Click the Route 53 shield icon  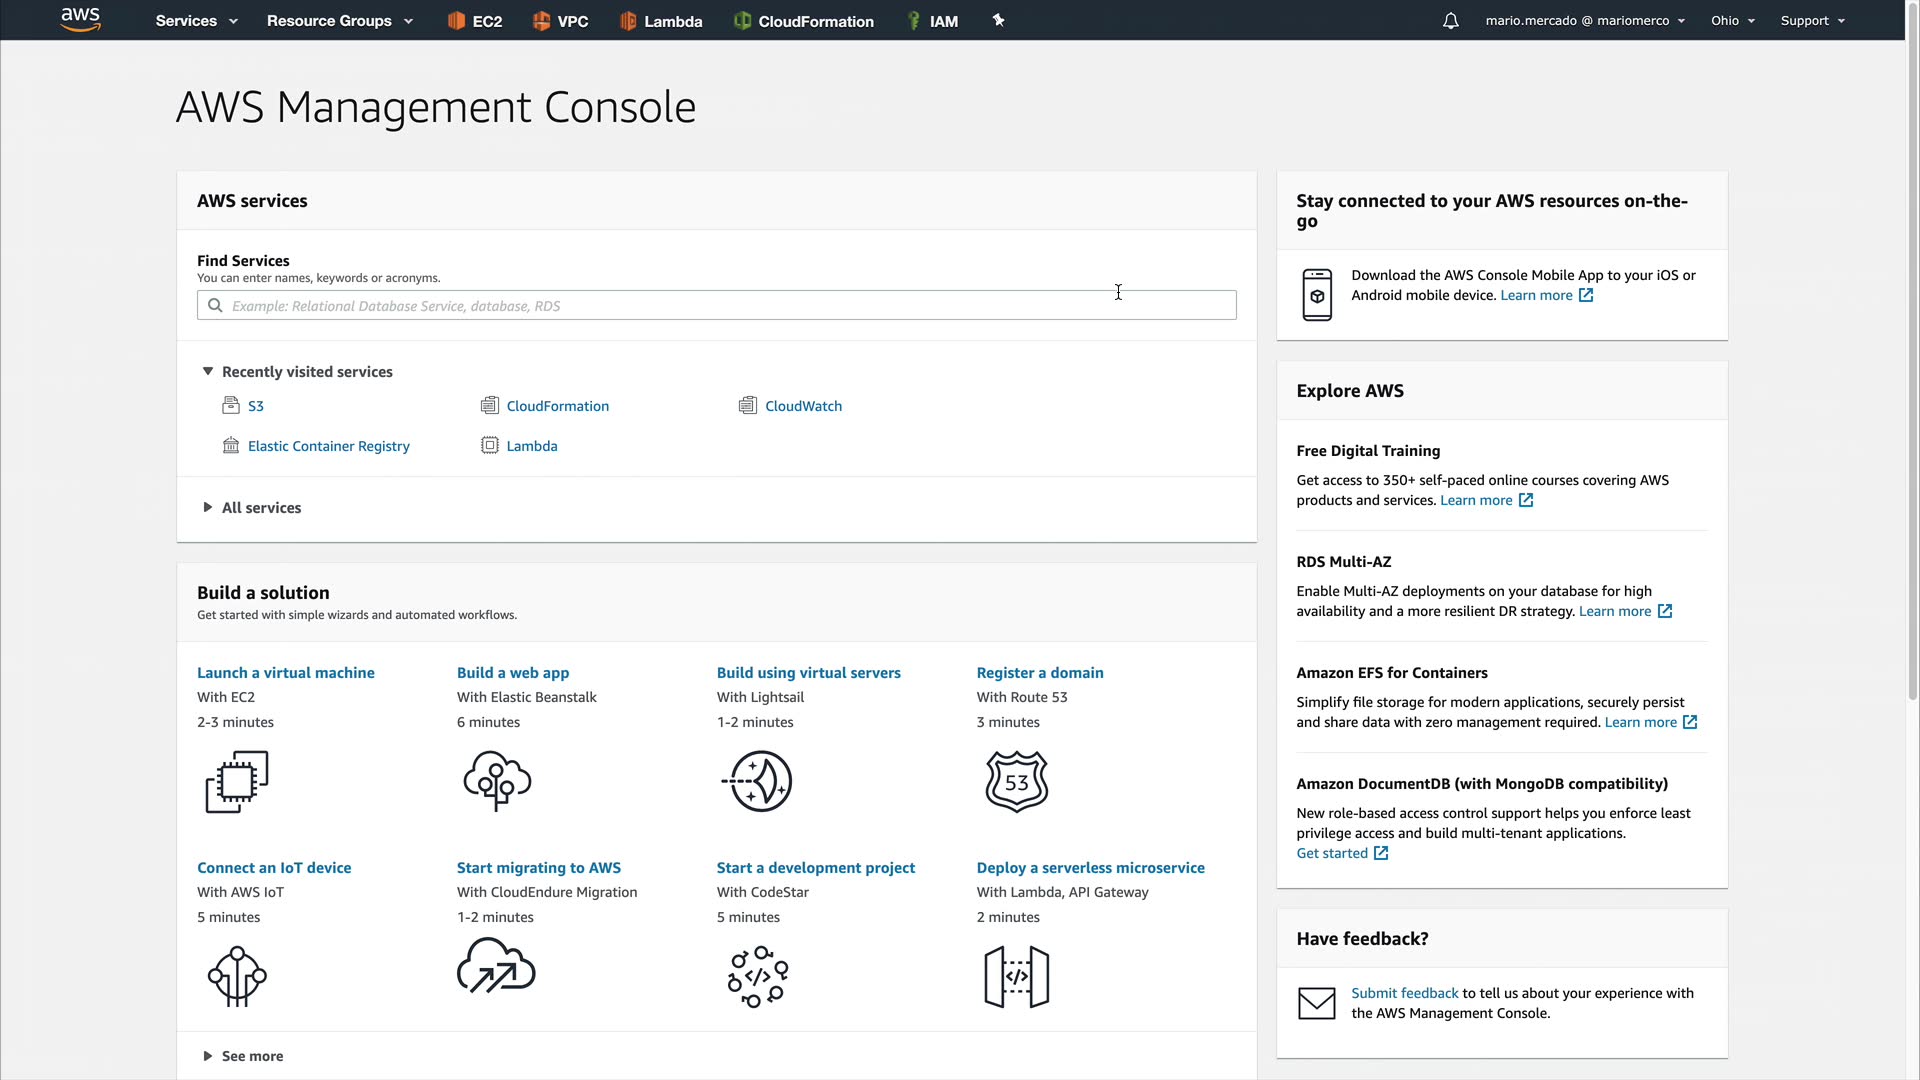(1016, 781)
